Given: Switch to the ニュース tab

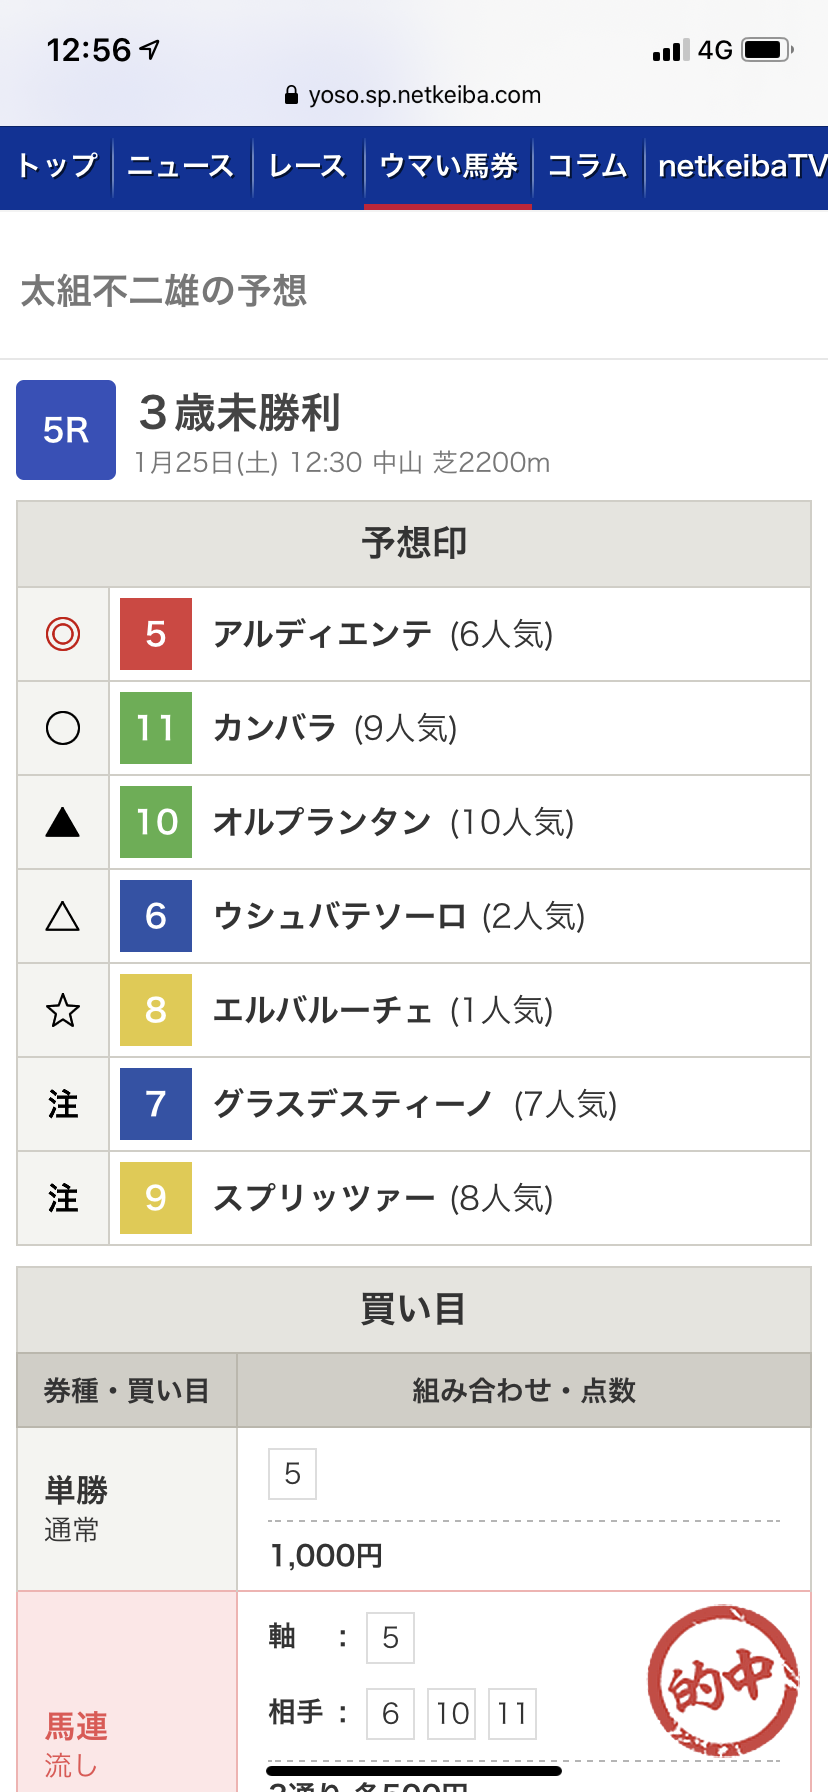Looking at the screenshot, I should point(181,166).
